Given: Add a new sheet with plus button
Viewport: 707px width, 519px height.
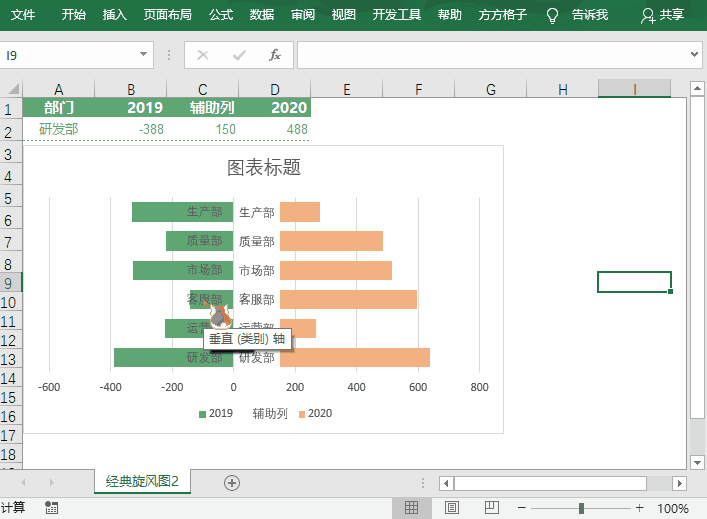Looking at the screenshot, I should [x=232, y=483].
